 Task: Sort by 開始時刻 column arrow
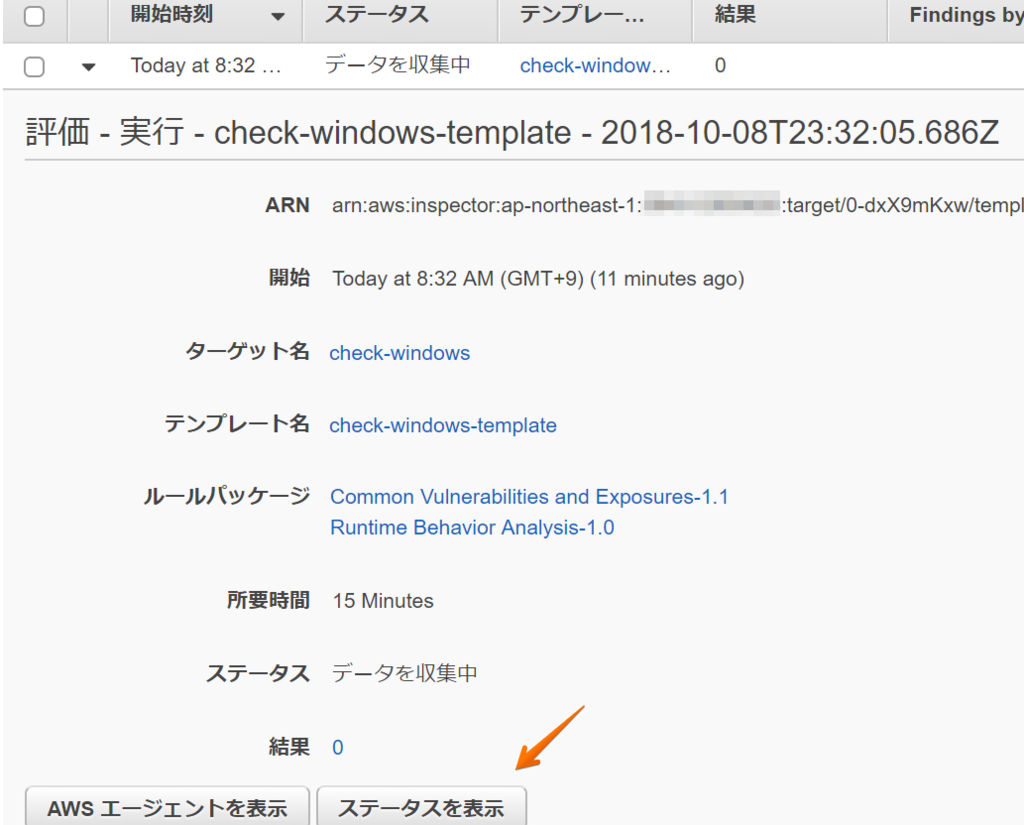pyautogui.click(x=278, y=16)
